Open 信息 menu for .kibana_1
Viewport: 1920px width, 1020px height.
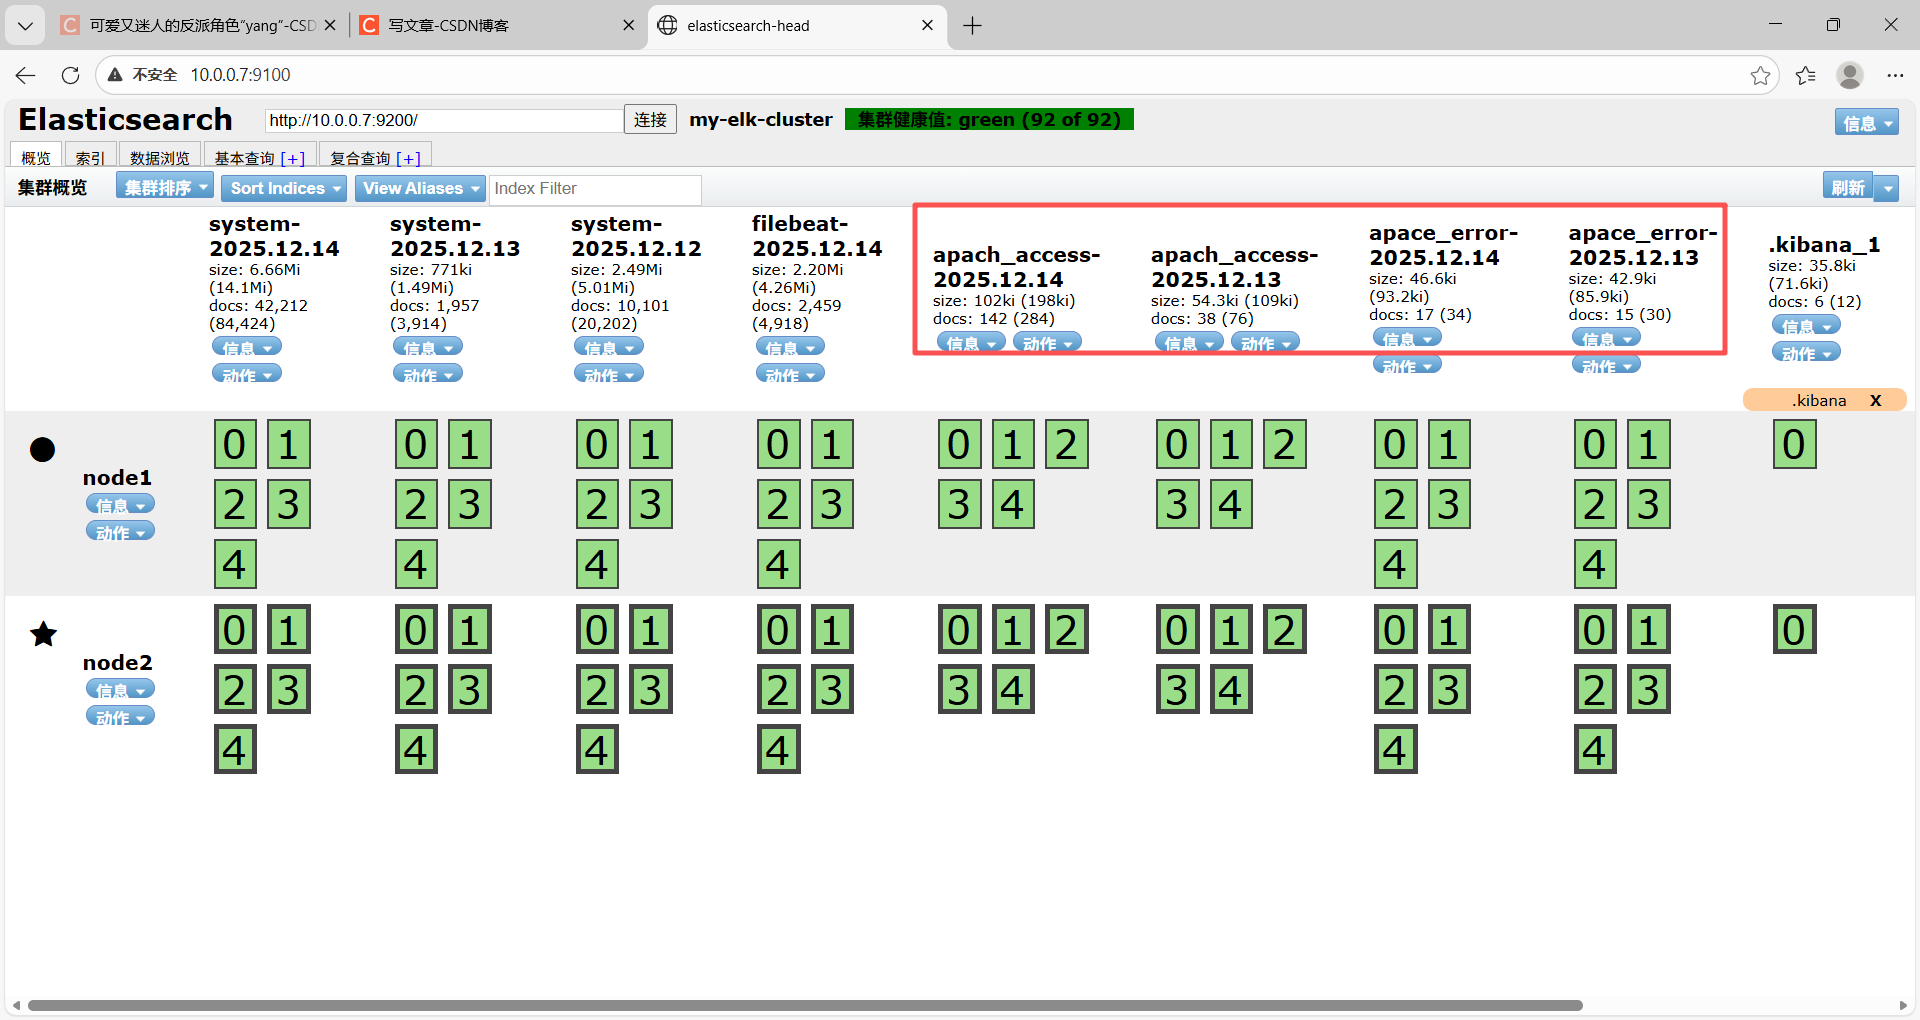click(1806, 326)
